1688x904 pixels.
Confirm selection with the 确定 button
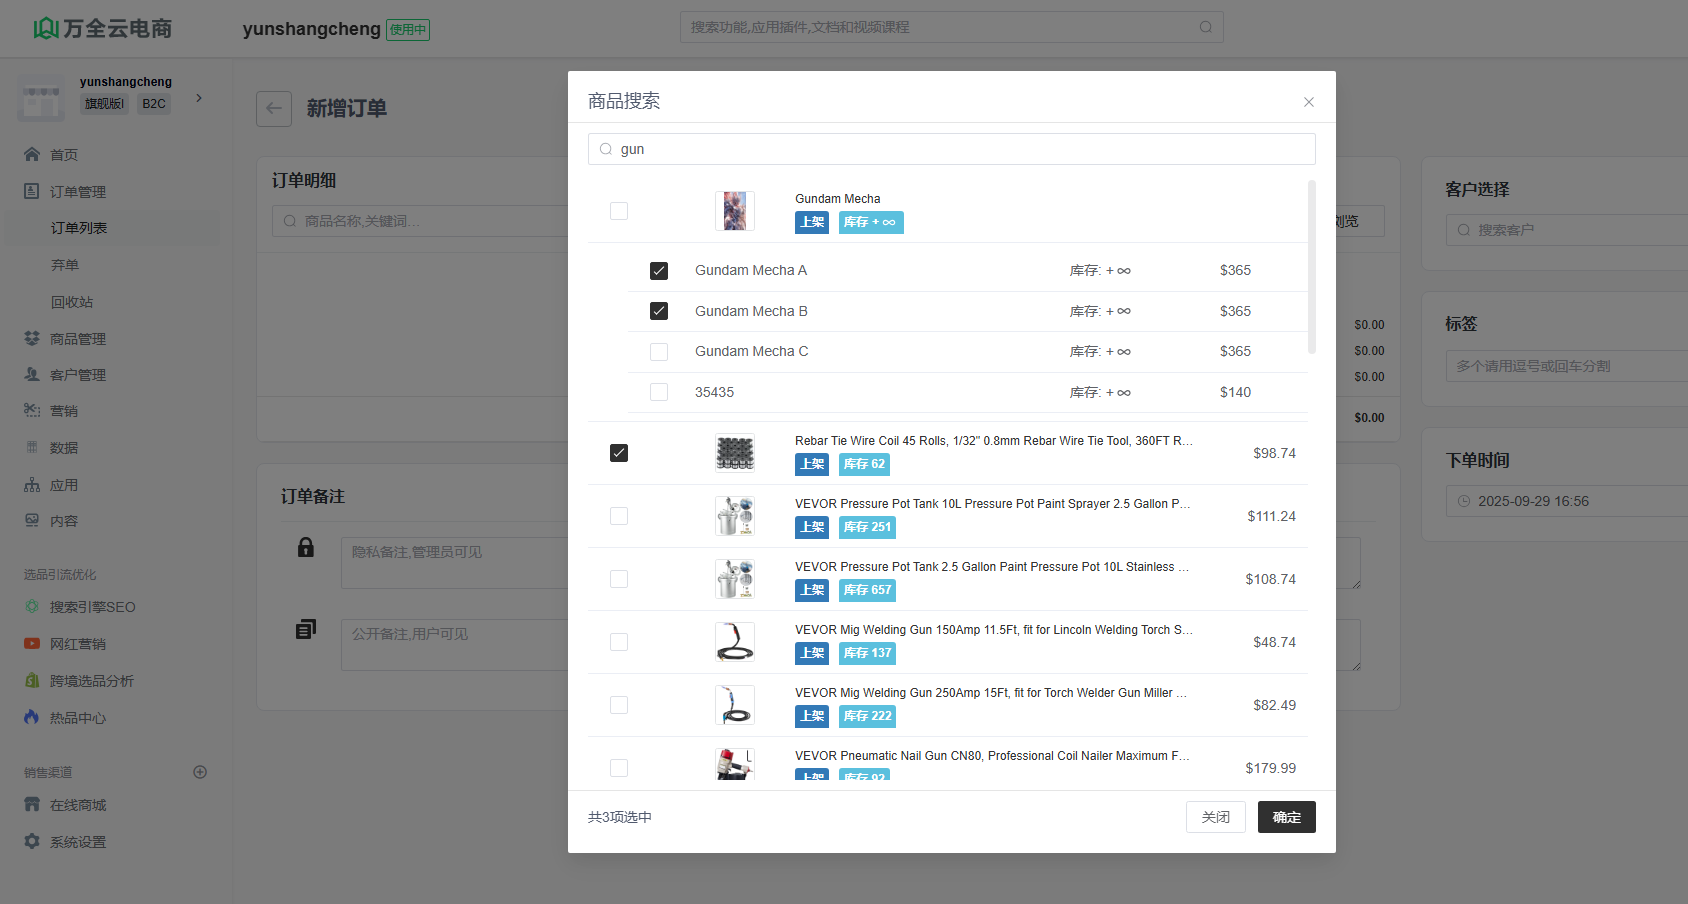[1286, 817]
